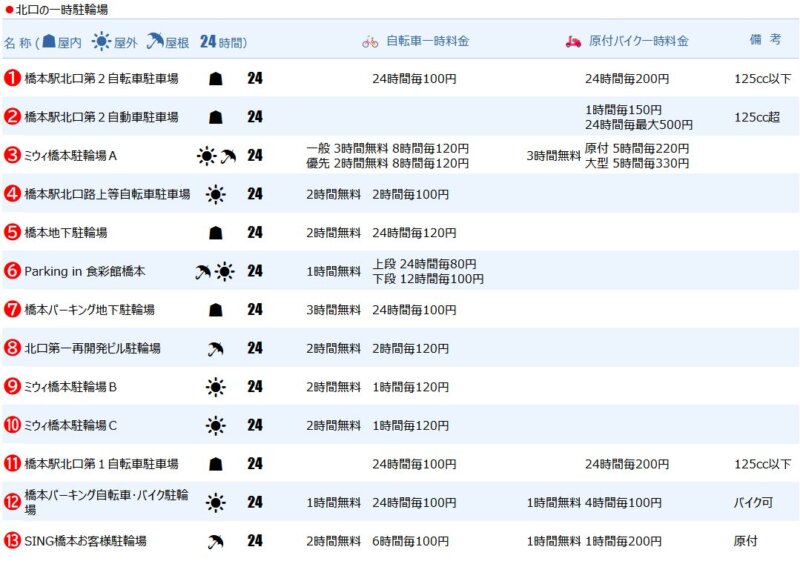
Task: Click the red number 4 marker icon
Action: (12, 194)
